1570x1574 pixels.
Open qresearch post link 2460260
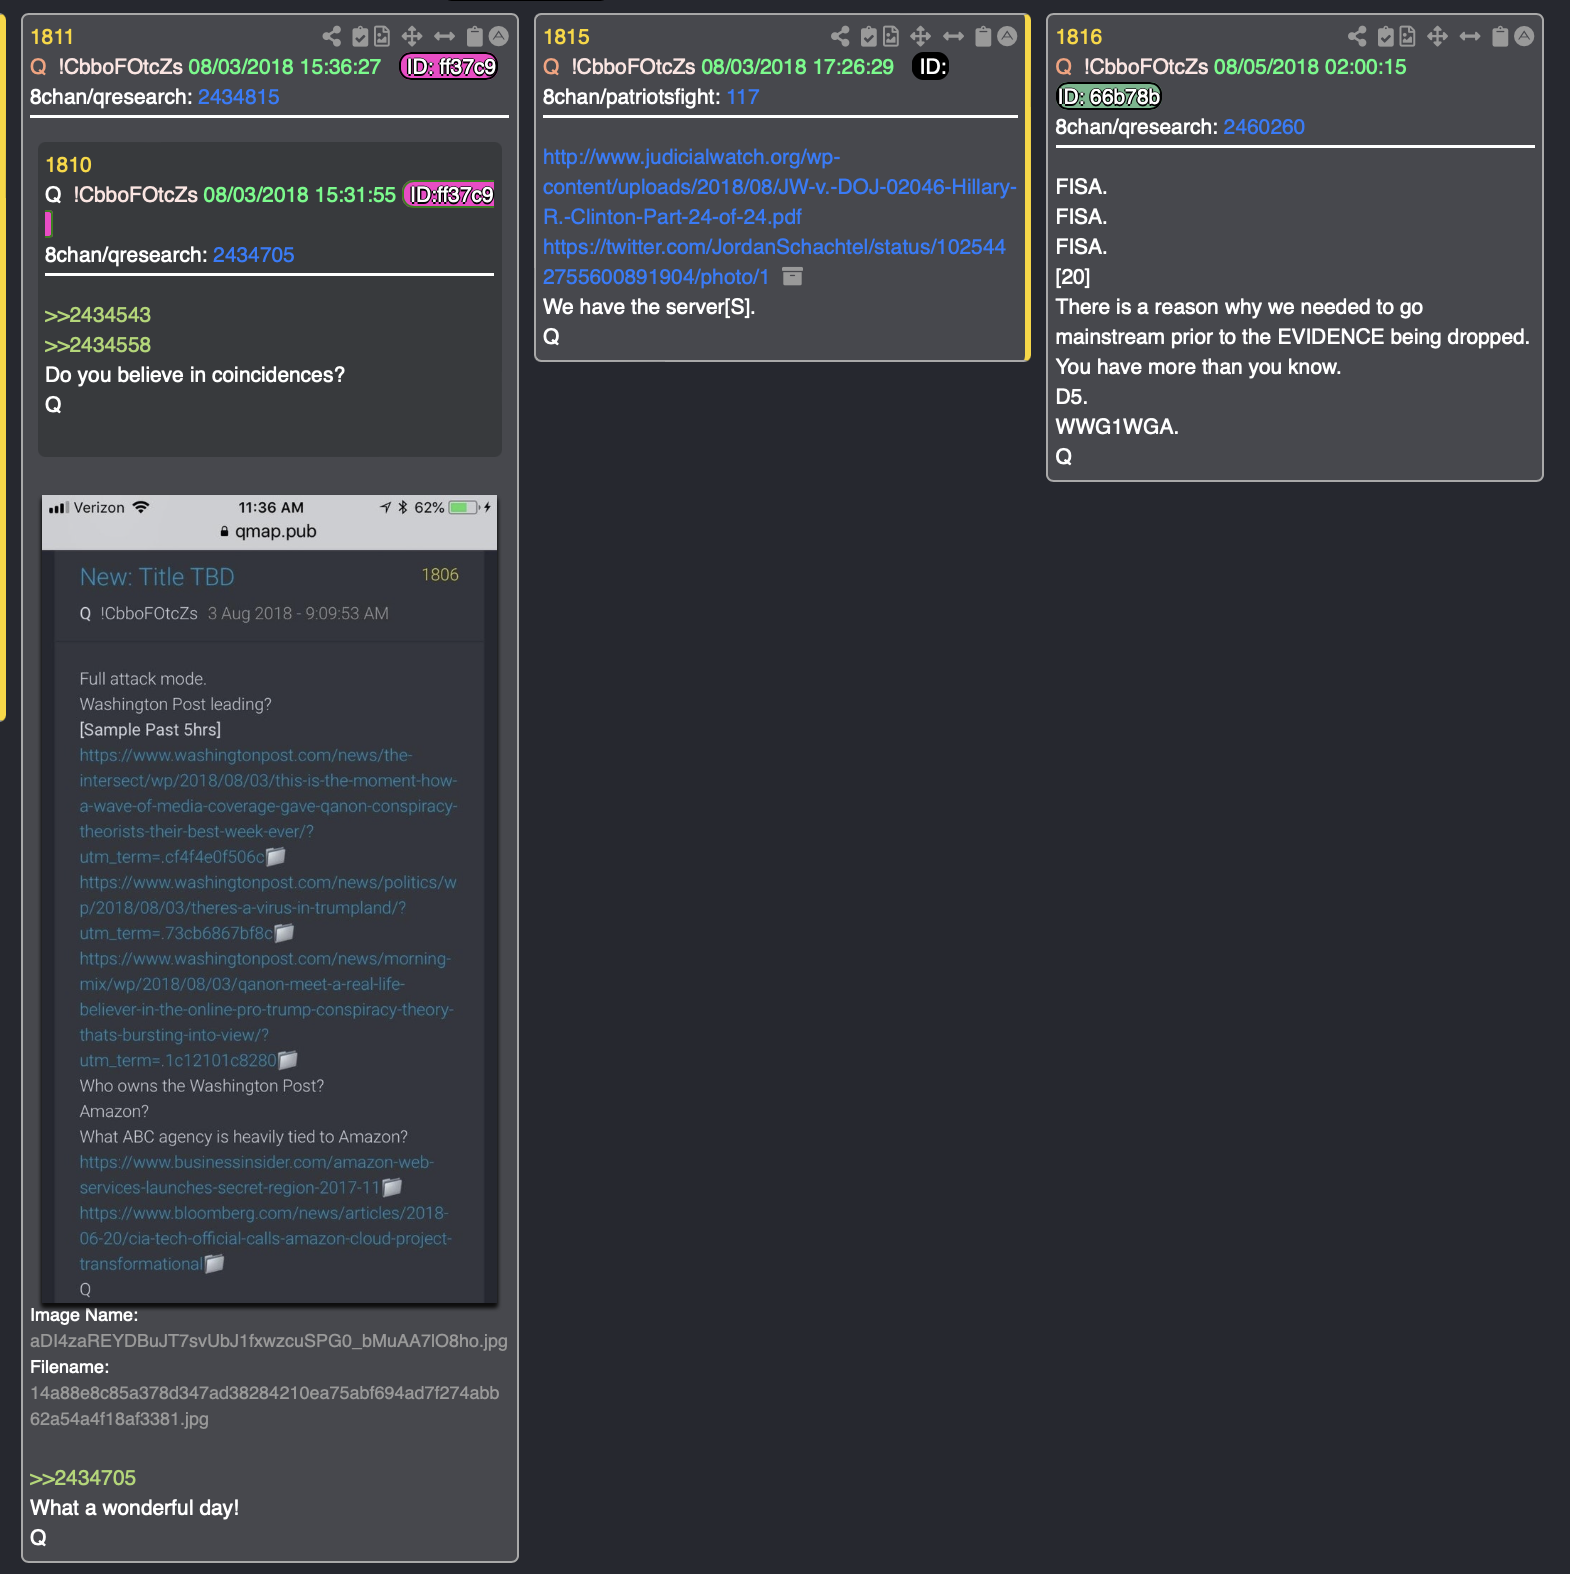pyautogui.click(x=1264, y=127)
